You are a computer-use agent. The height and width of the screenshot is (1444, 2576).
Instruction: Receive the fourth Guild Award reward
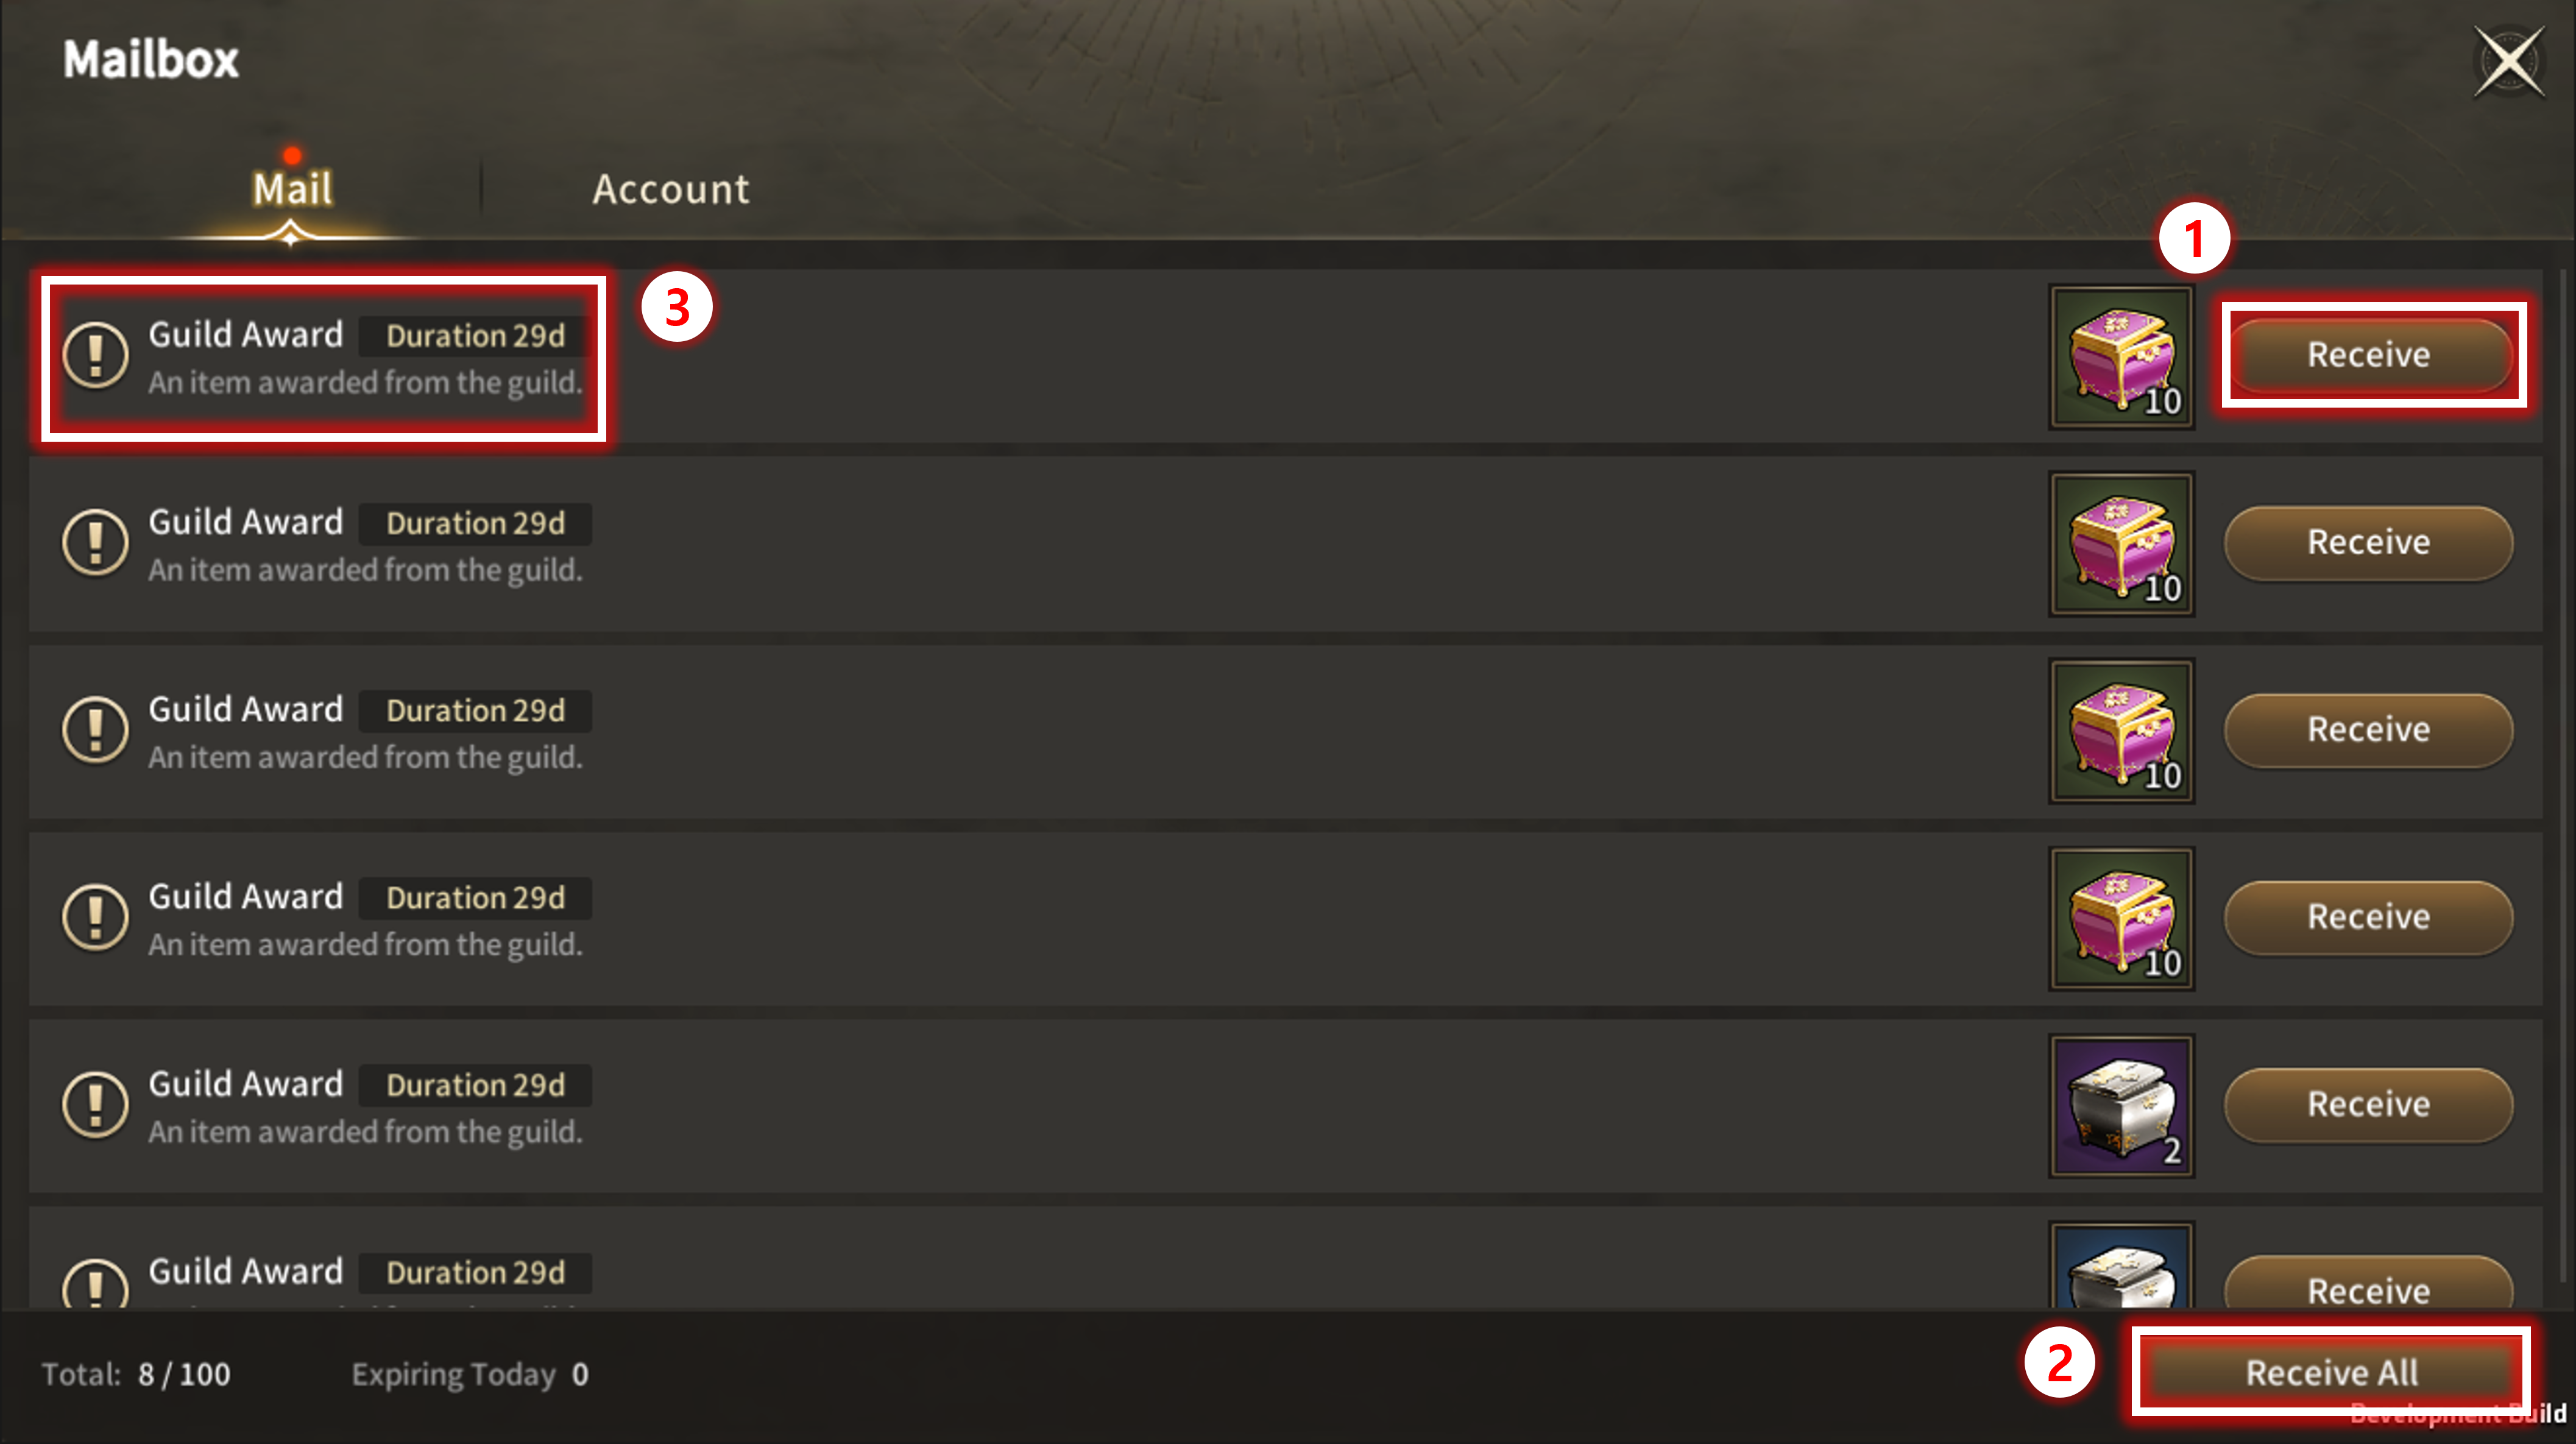[x=2368, y=917]
